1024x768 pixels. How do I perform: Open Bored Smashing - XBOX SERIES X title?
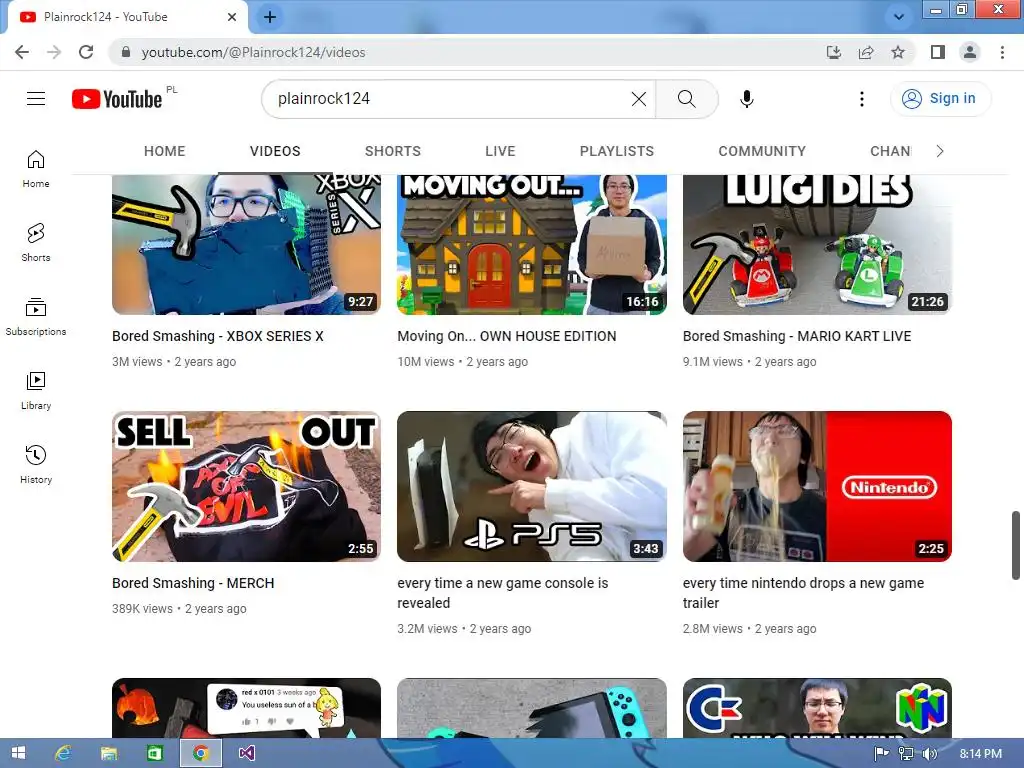217,336
